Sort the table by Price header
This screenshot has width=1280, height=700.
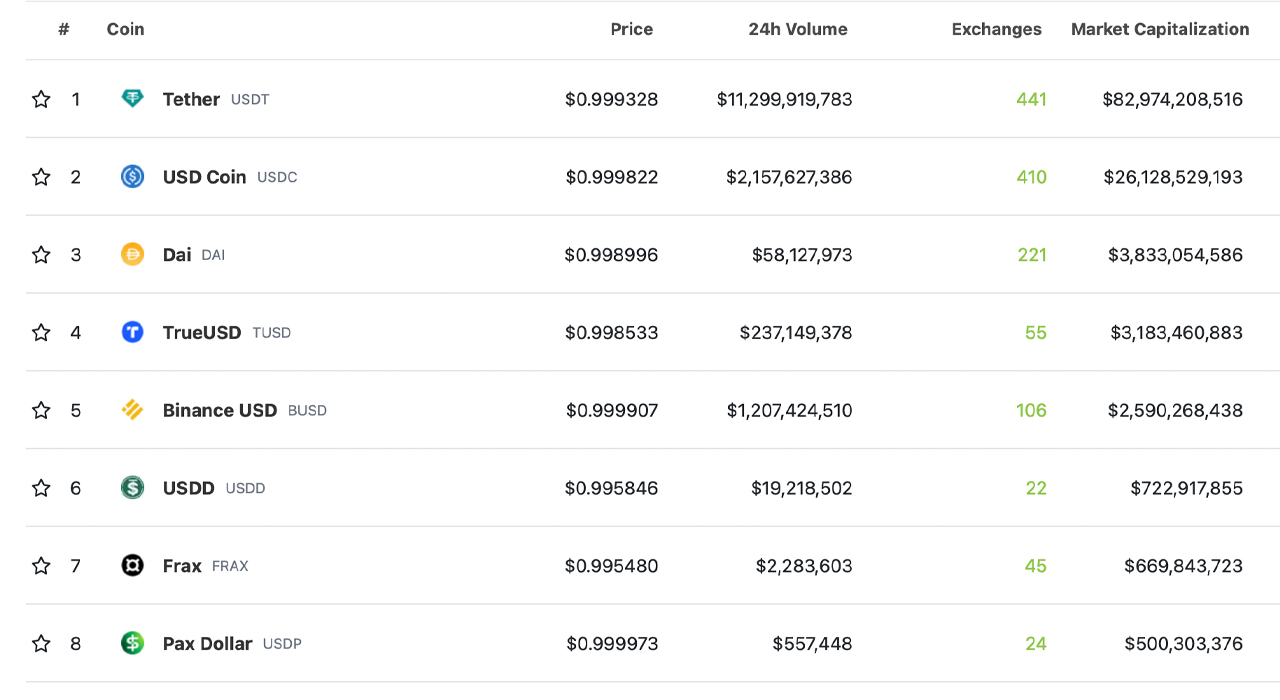[x=631, y=29]
